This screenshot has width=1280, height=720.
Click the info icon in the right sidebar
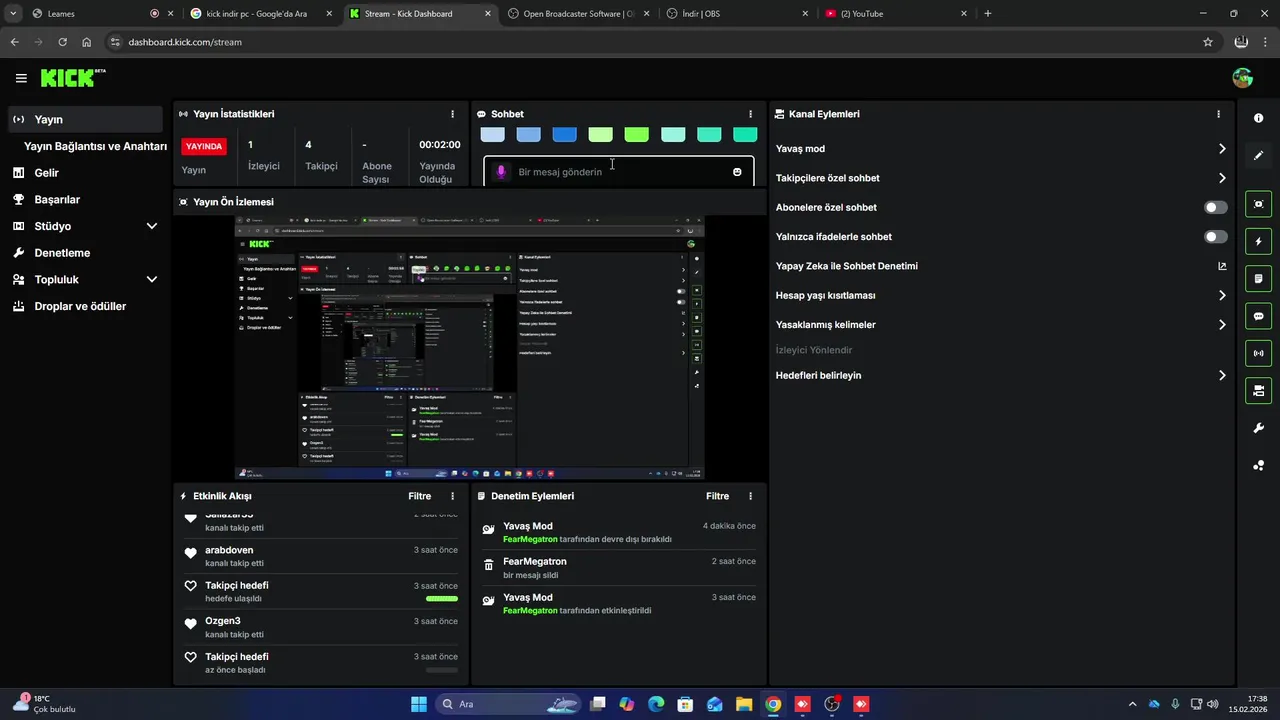[1259, 118]
